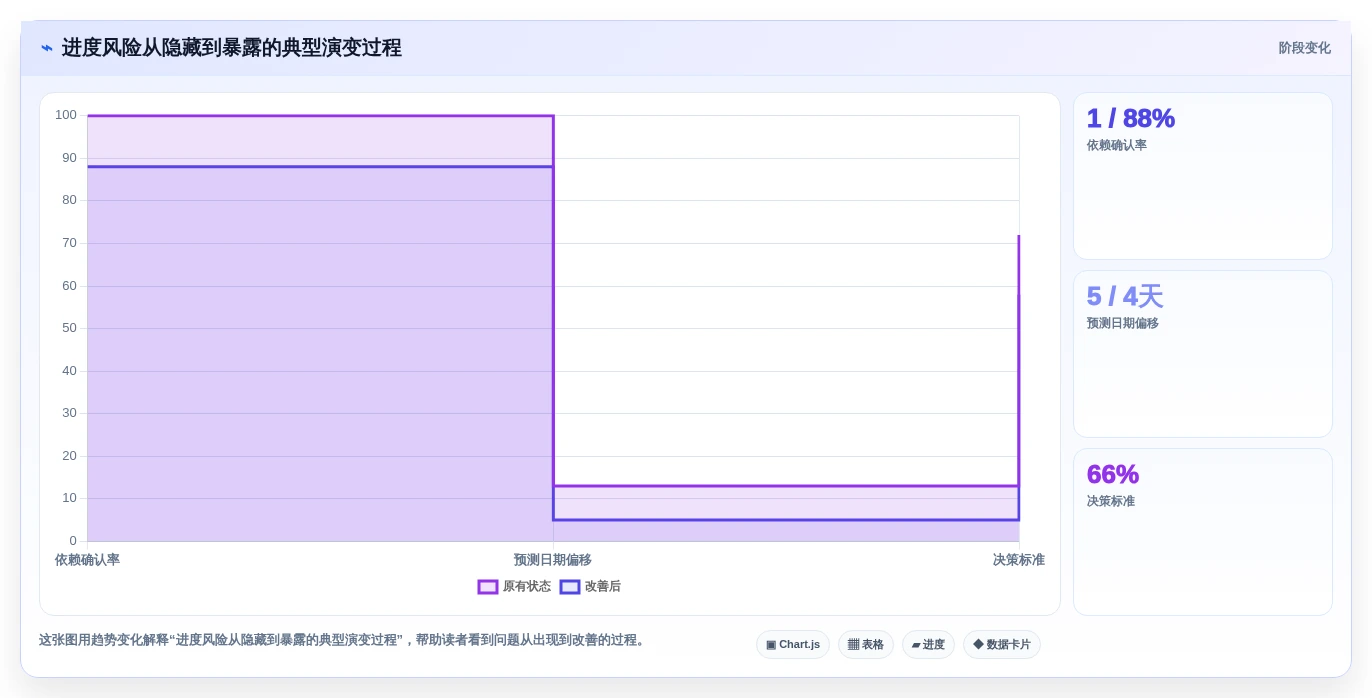This screenshot has height=698, width=1372.
Task: Open the 1 / 88% 依赖确认率 card
Action: click(x=1203, y=176)
